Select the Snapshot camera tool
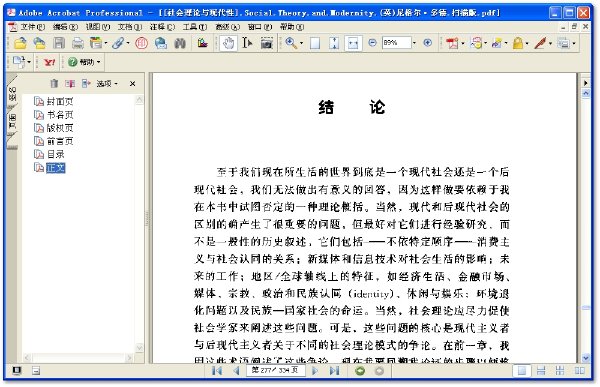 (267, 43)
